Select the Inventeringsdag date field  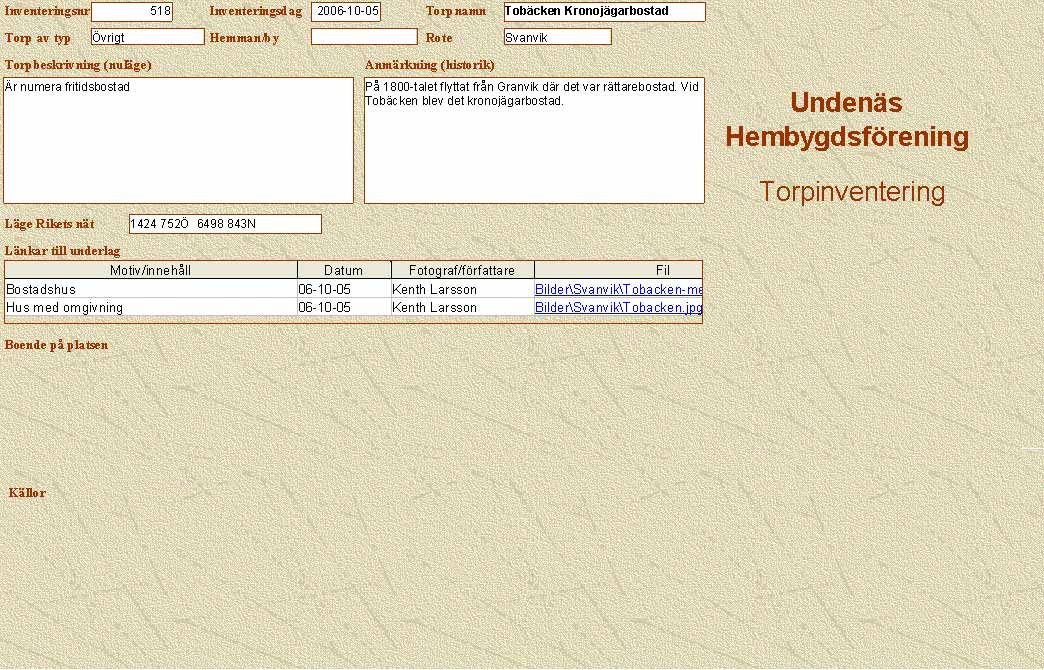pyautogui.click(x=346, y=12)
